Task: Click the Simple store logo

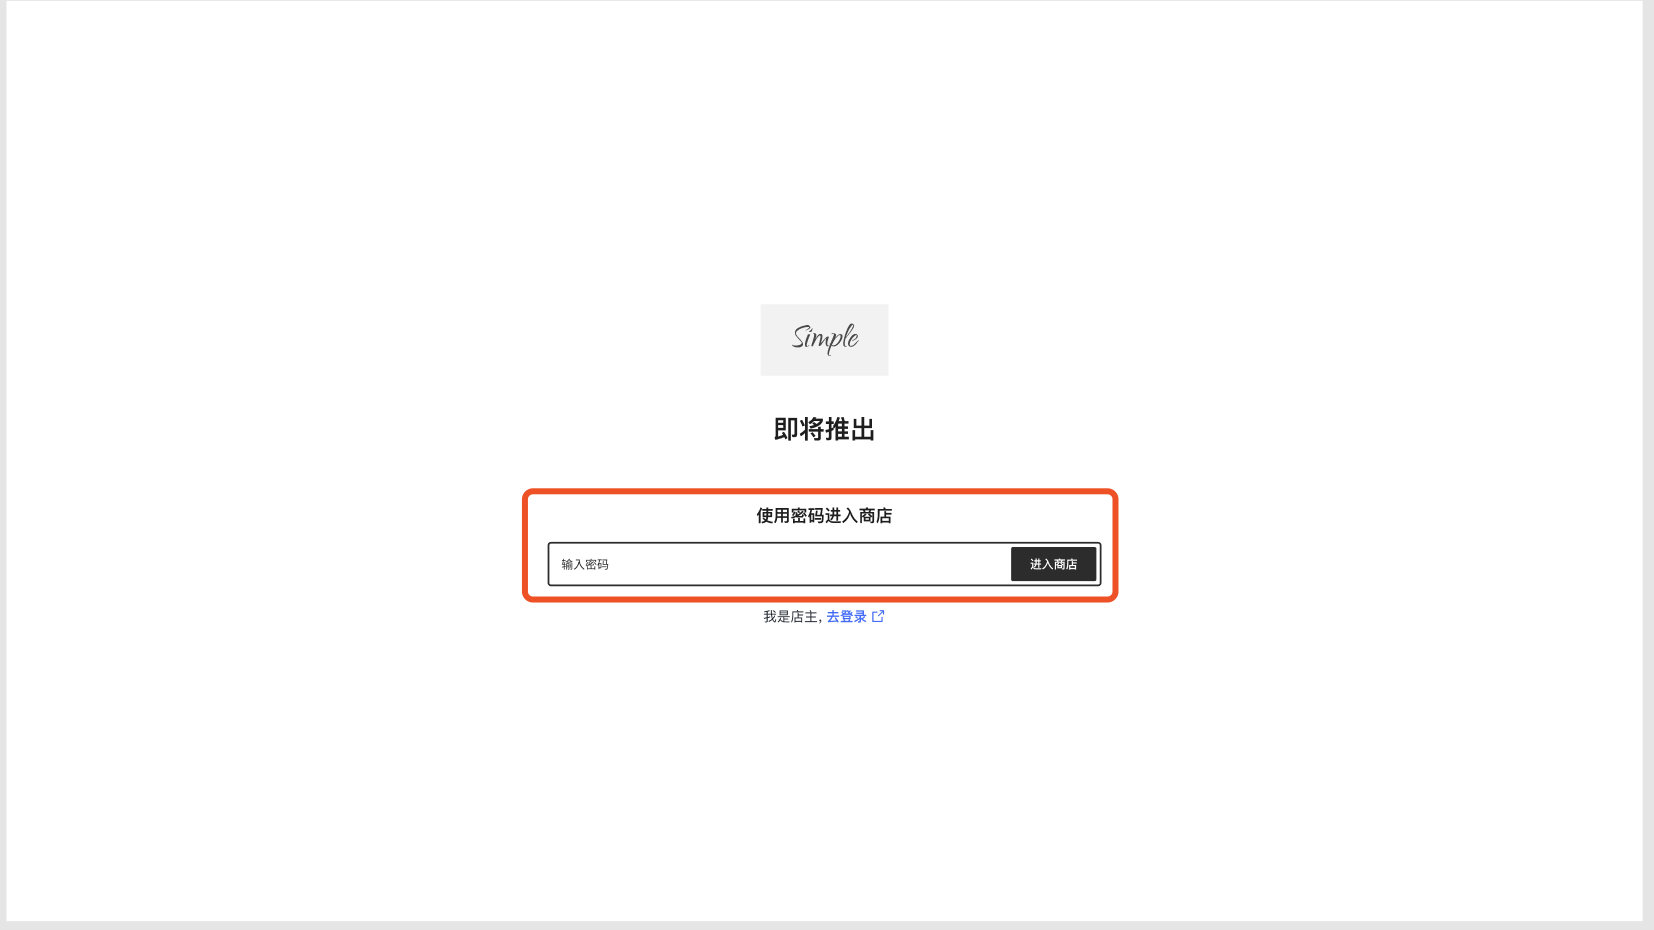Action: click(824, 340)
